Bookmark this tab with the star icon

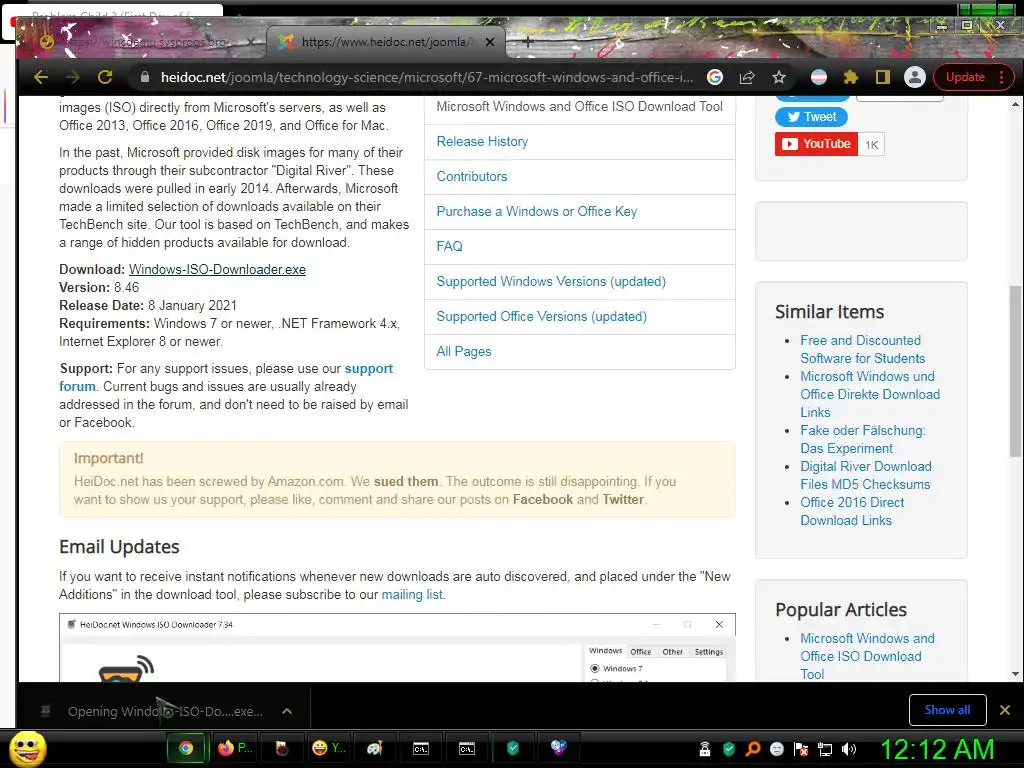click(x=778, y=77)
